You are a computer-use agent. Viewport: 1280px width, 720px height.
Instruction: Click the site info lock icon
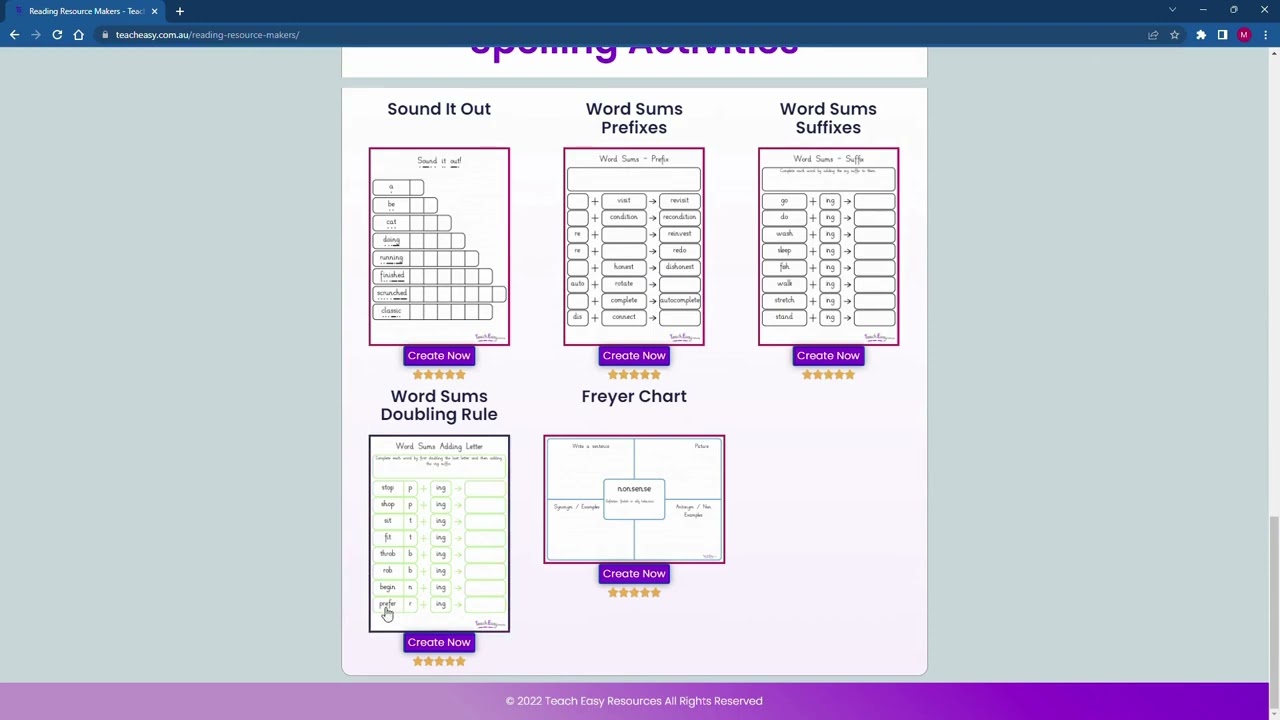tap(104, 35)
